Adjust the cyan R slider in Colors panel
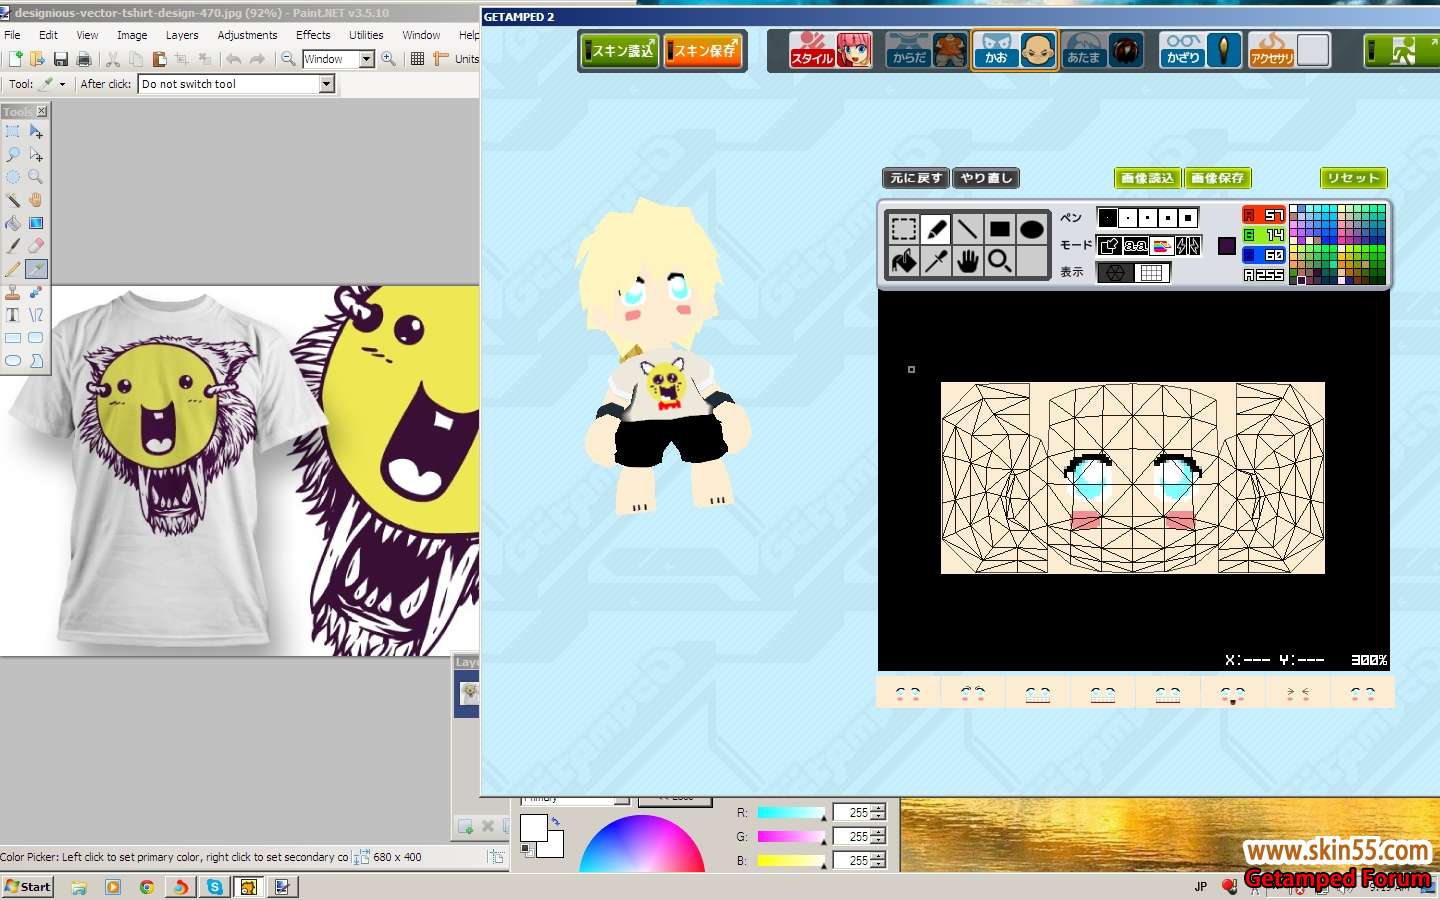The image size is (1440, 900). click(x=791, y=812)
